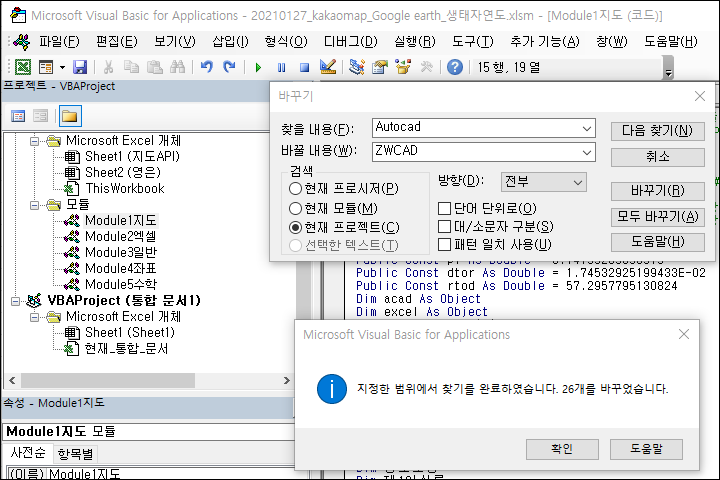Click the Paste clipboard icon
Image resolution: width=720 pixels, height=480 pixels.
click(155, 67)
